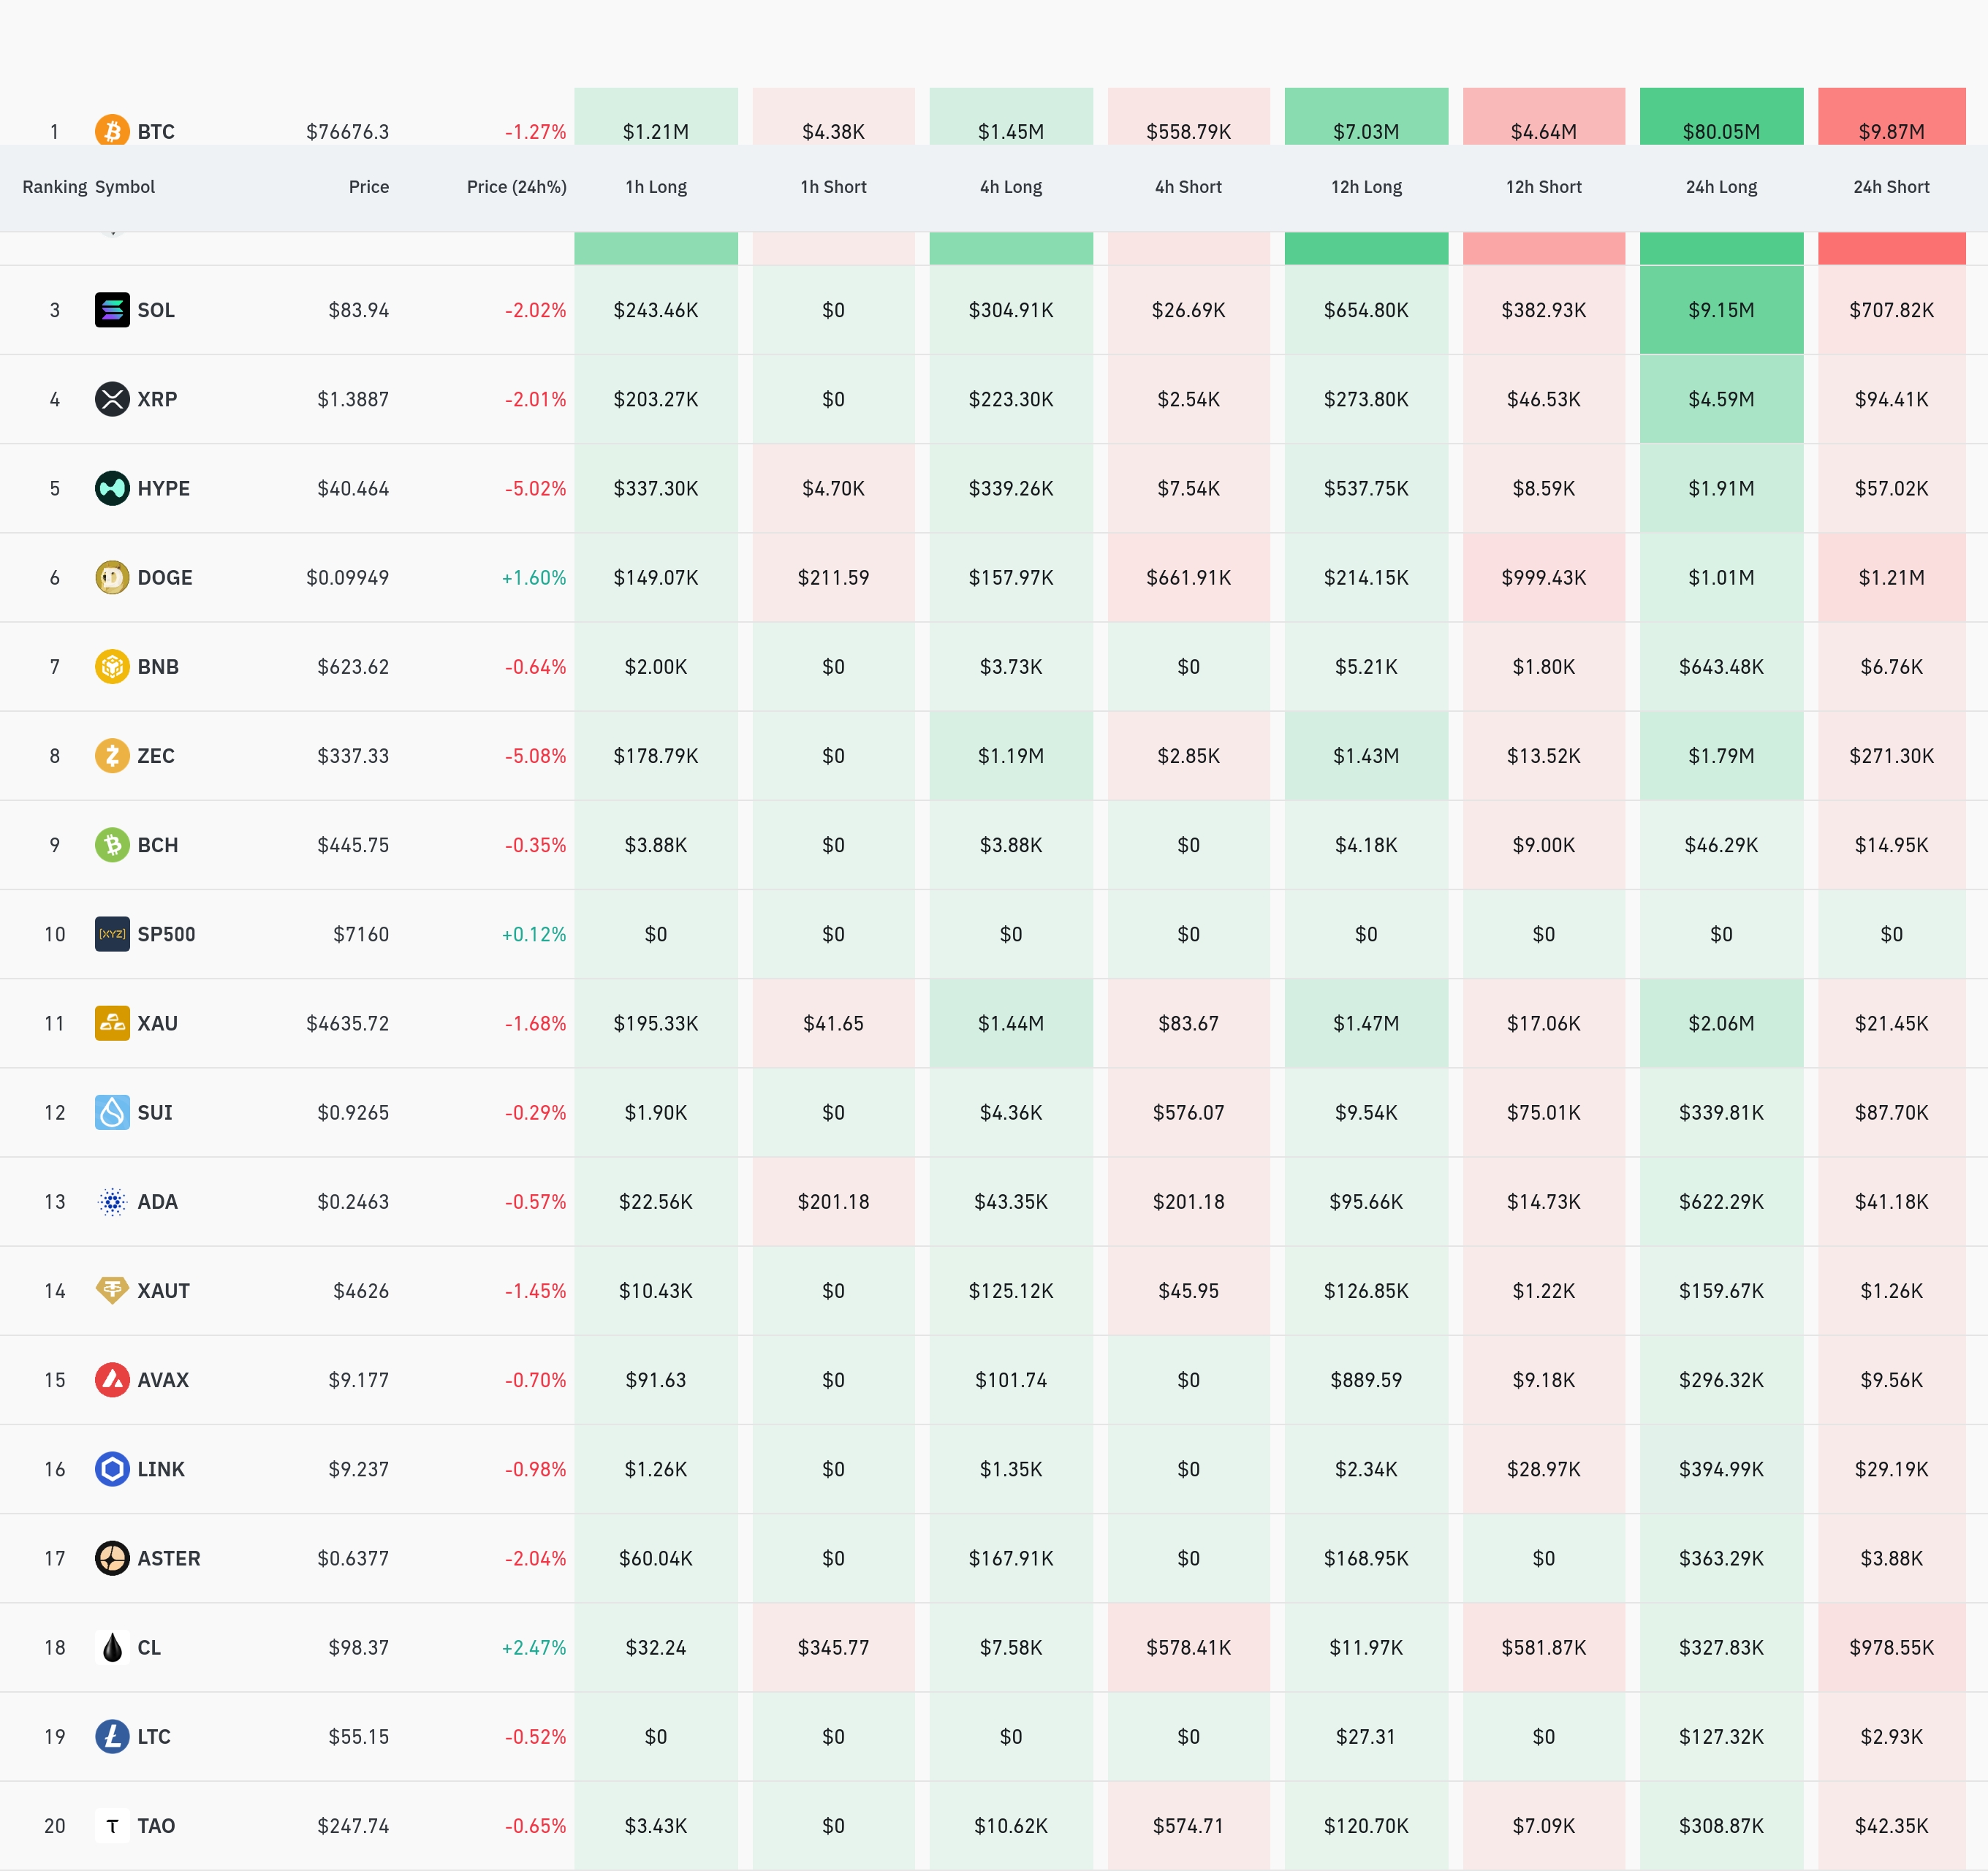
Task: Open the ASTER symbol link
Action: click(168, 1558)
